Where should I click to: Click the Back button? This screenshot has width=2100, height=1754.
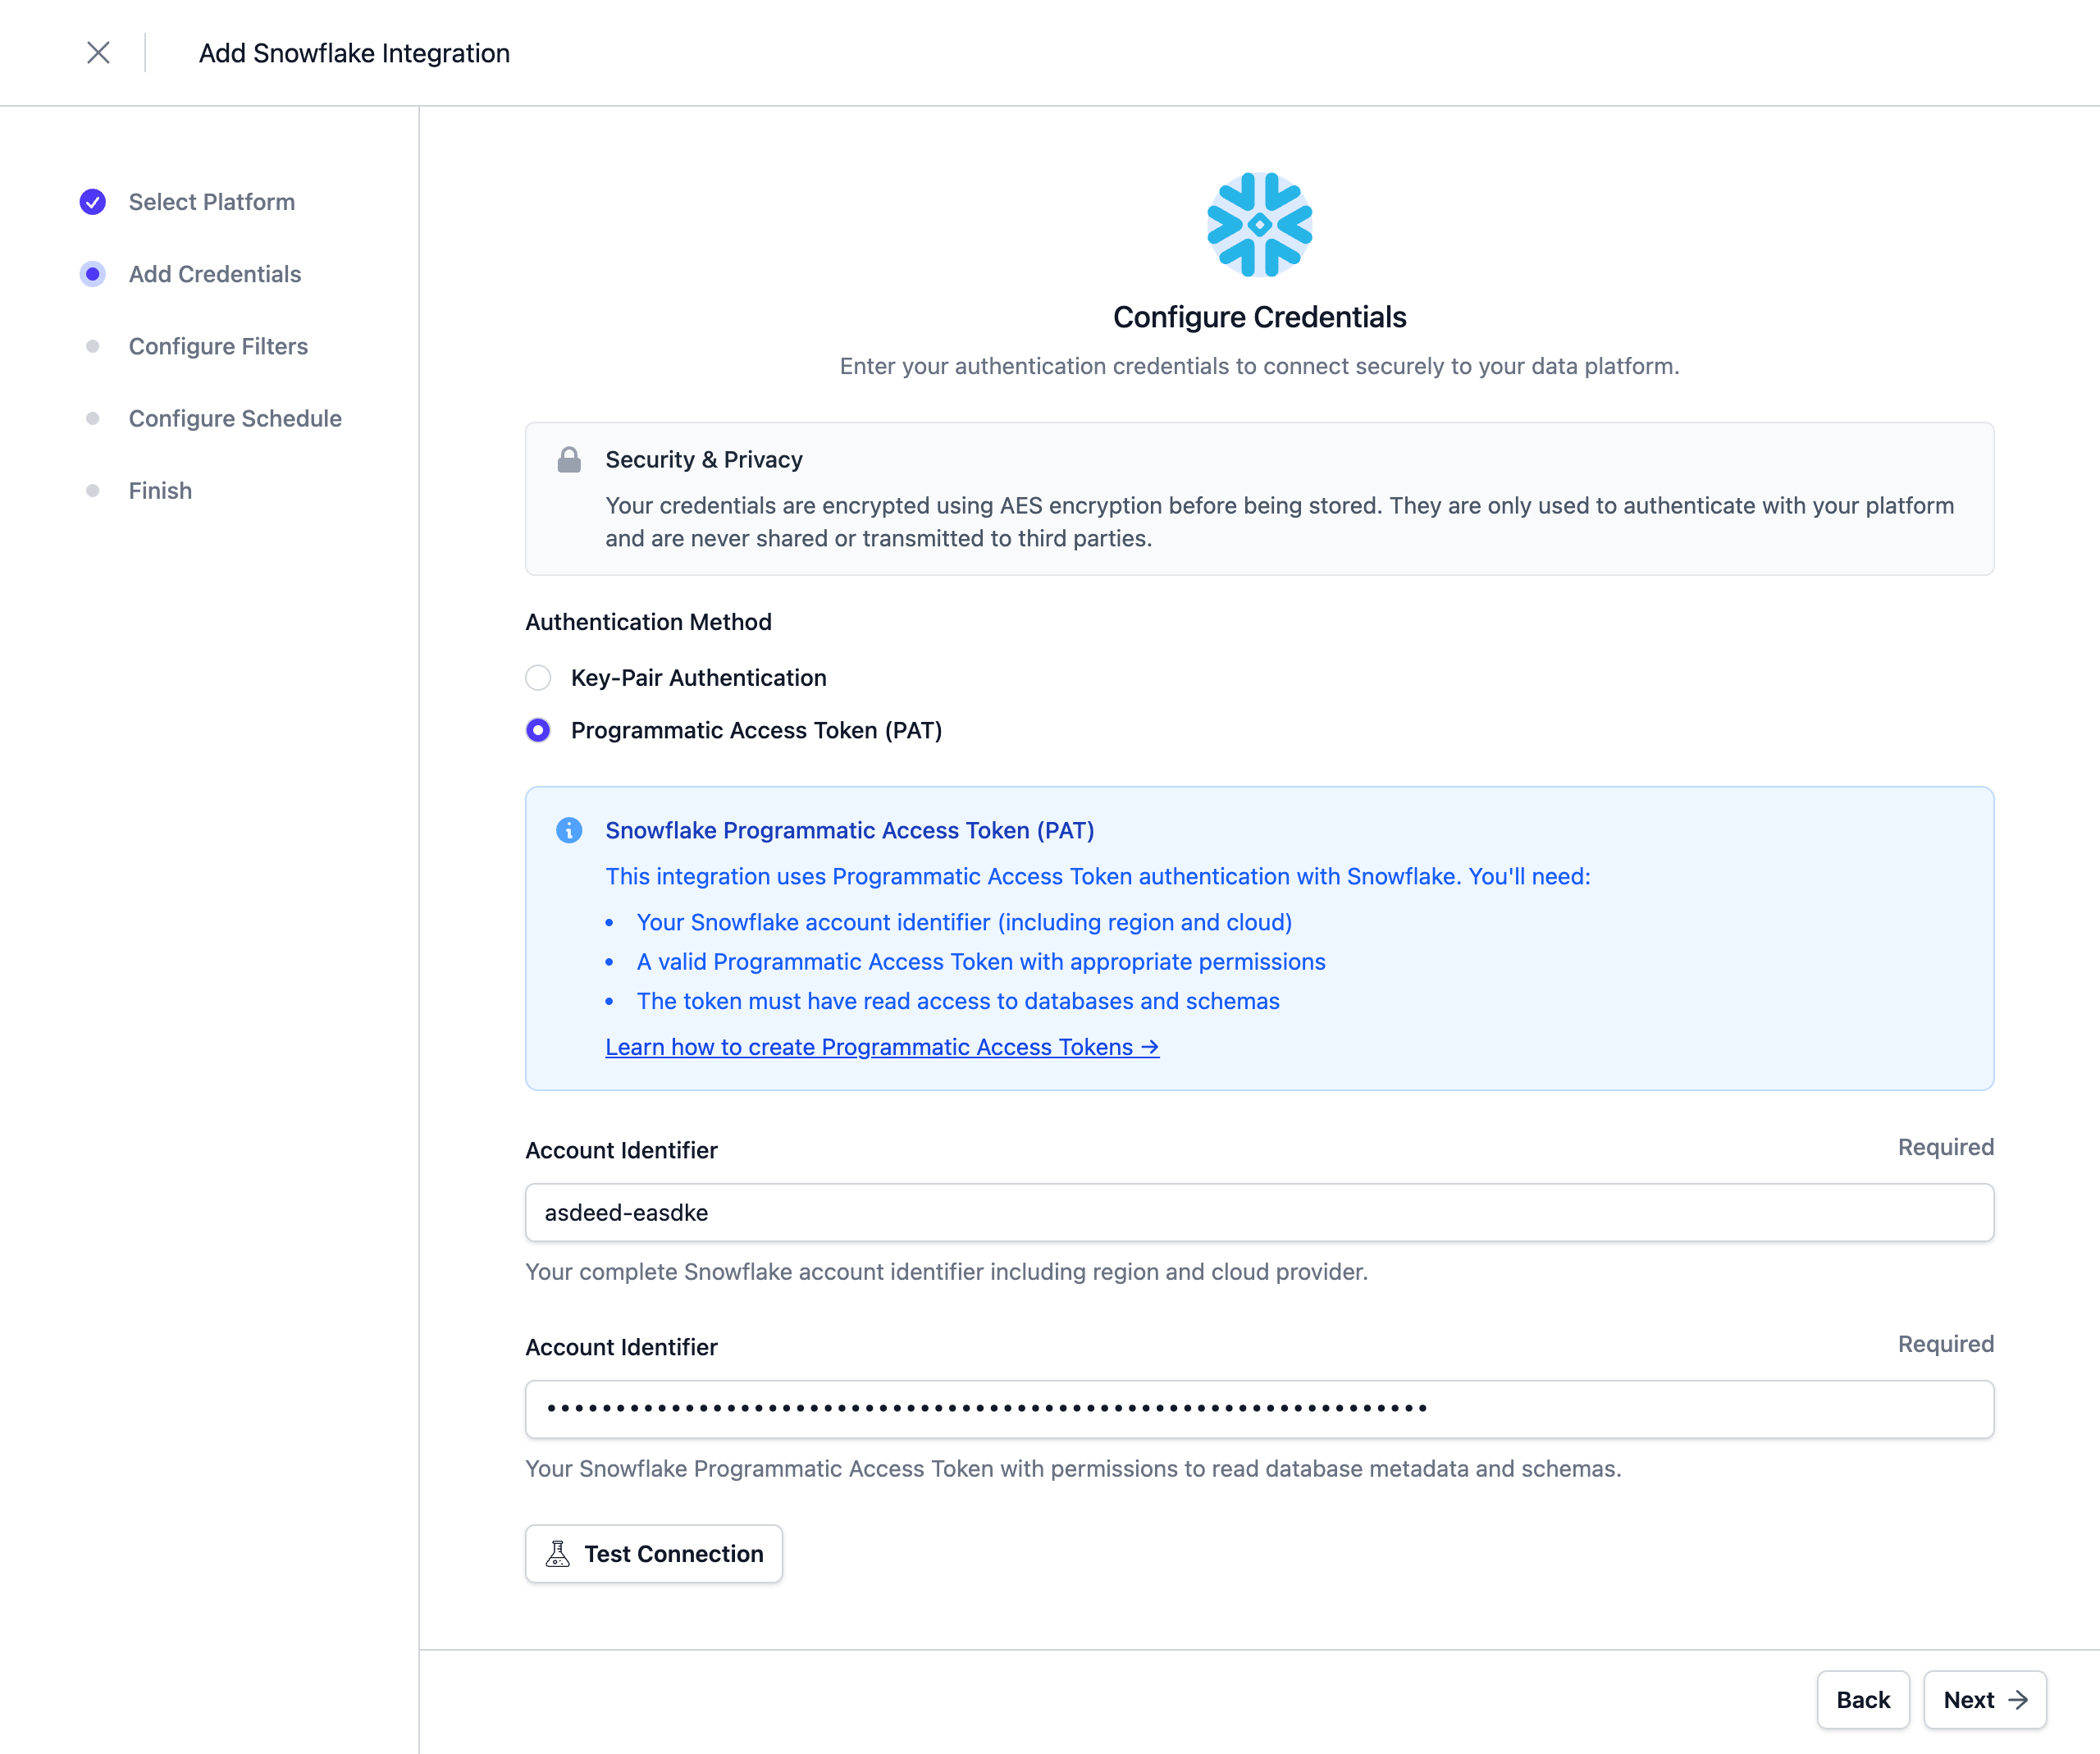point(1862,1700)
